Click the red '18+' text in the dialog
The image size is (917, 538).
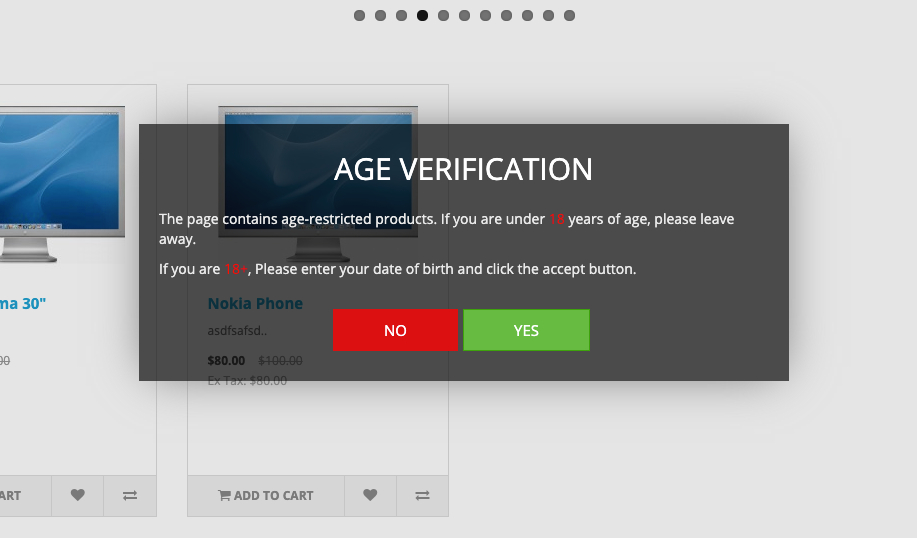click(x=236, y=269)
